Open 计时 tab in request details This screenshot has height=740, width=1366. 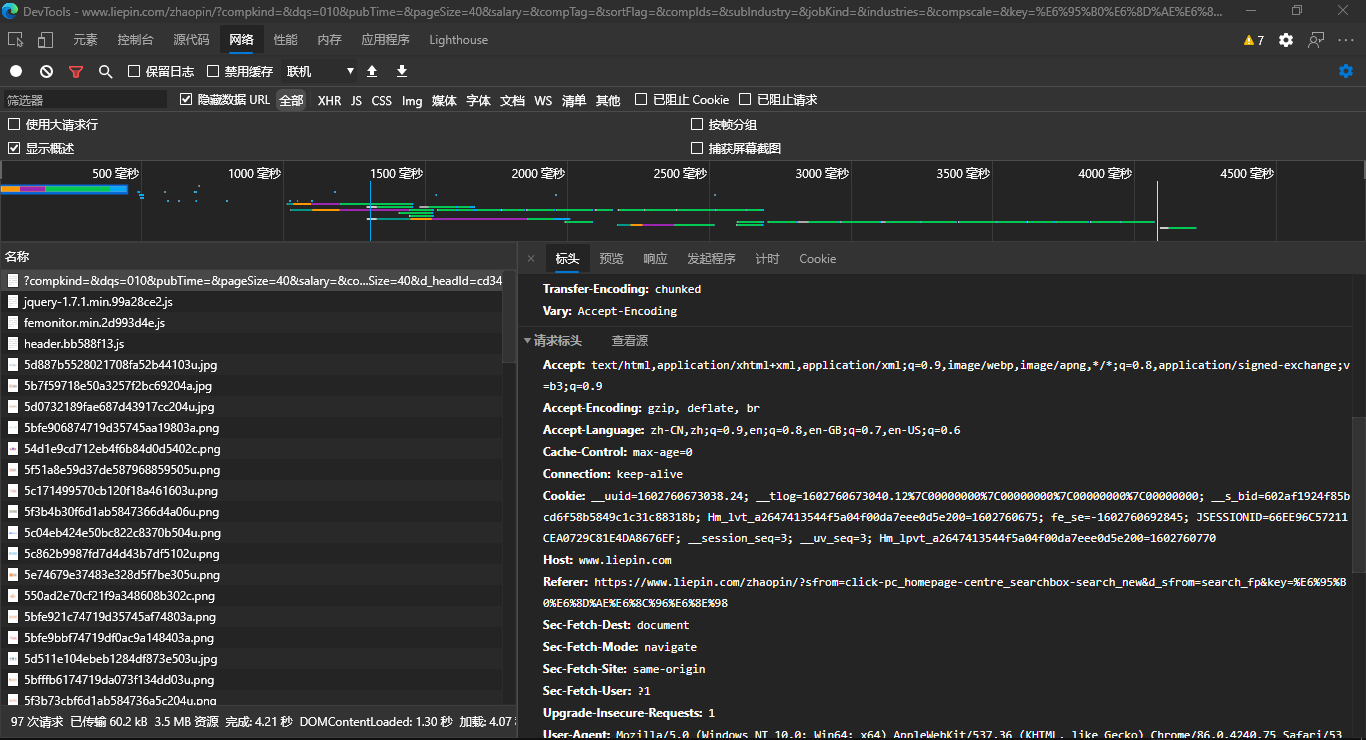767,258
